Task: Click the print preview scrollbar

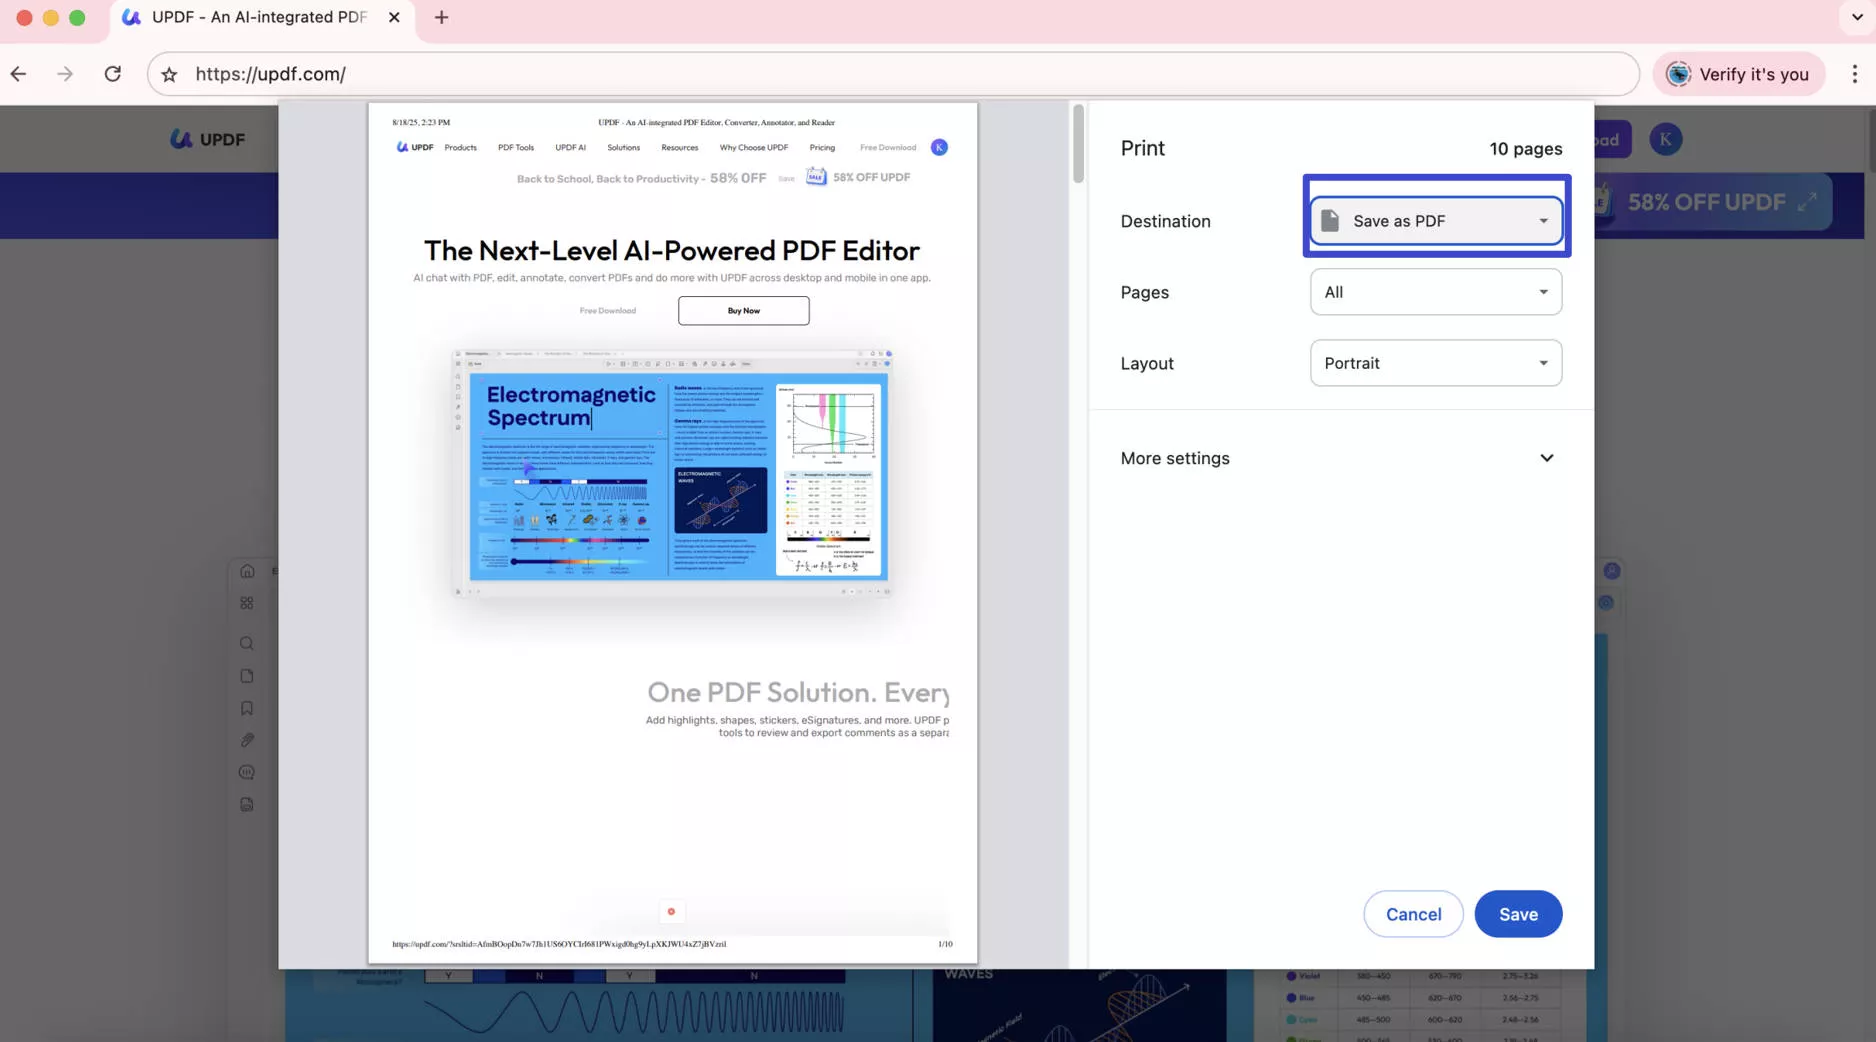Action: click(x=1078, y=143)
